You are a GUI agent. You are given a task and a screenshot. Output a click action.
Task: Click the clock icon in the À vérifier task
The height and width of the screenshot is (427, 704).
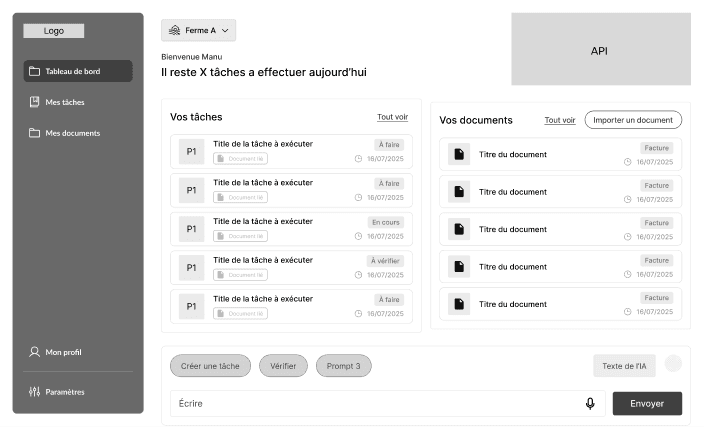(358, 275)
